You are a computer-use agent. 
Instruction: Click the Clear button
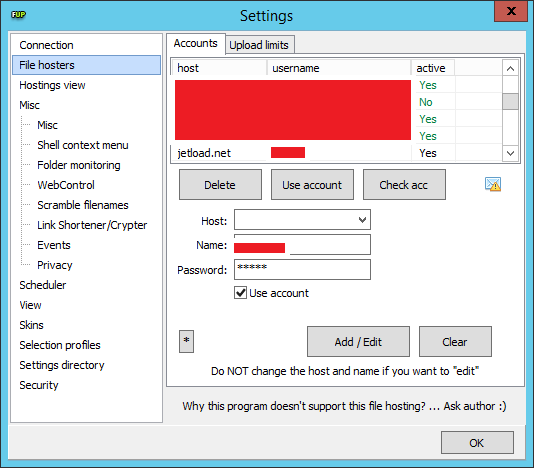[x=455, y=342]
